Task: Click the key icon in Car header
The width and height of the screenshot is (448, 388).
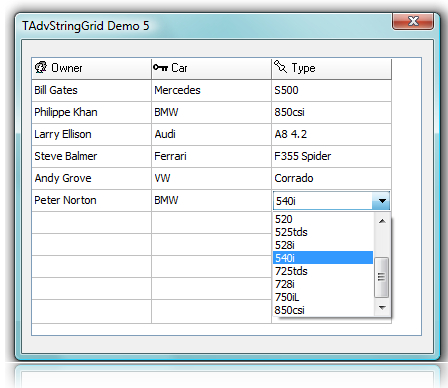Action: click(x=160, y=68)
